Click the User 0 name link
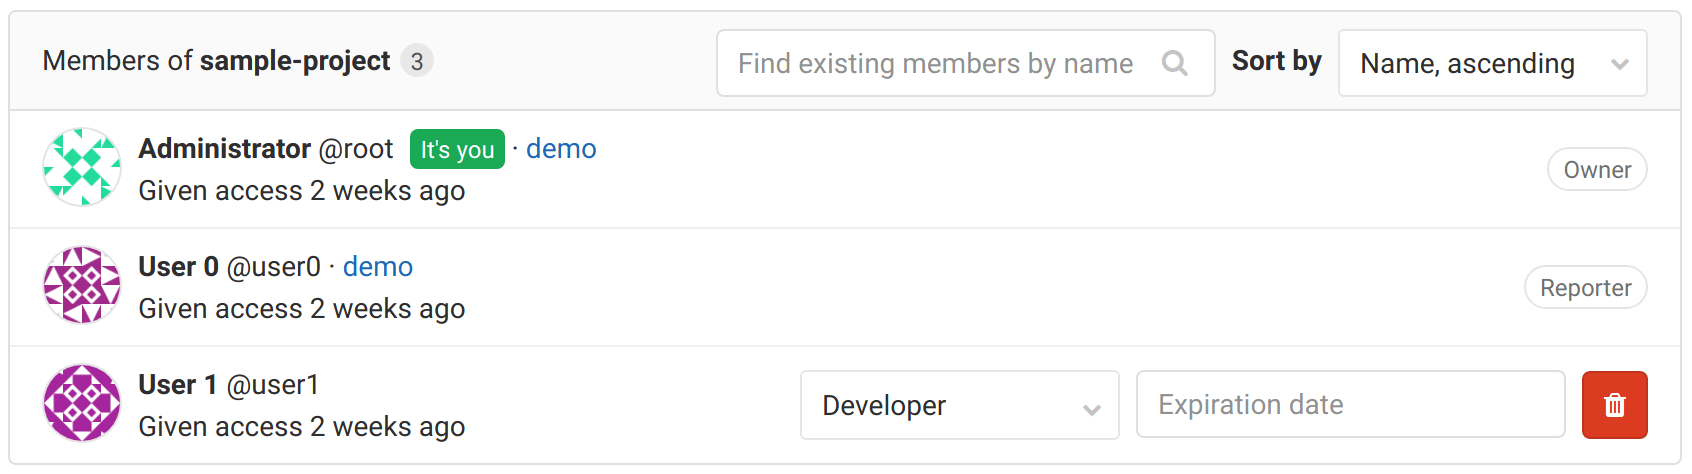This screenshot has height=474, width=1692. point(178,267)
